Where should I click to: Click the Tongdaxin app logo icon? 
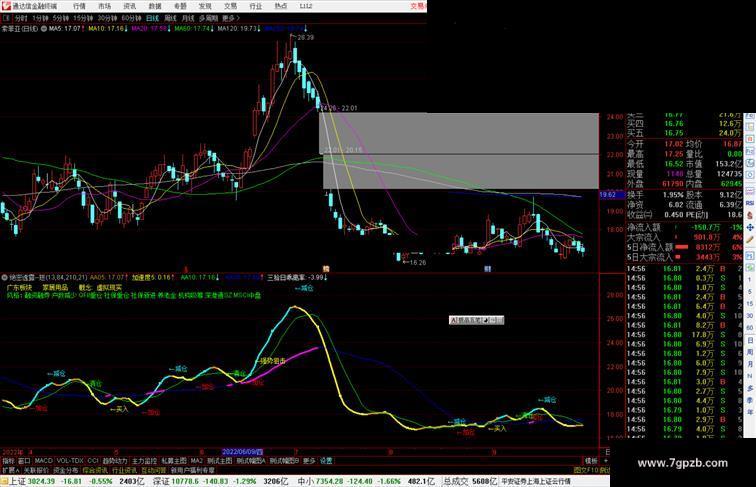[x=5, y=6]
